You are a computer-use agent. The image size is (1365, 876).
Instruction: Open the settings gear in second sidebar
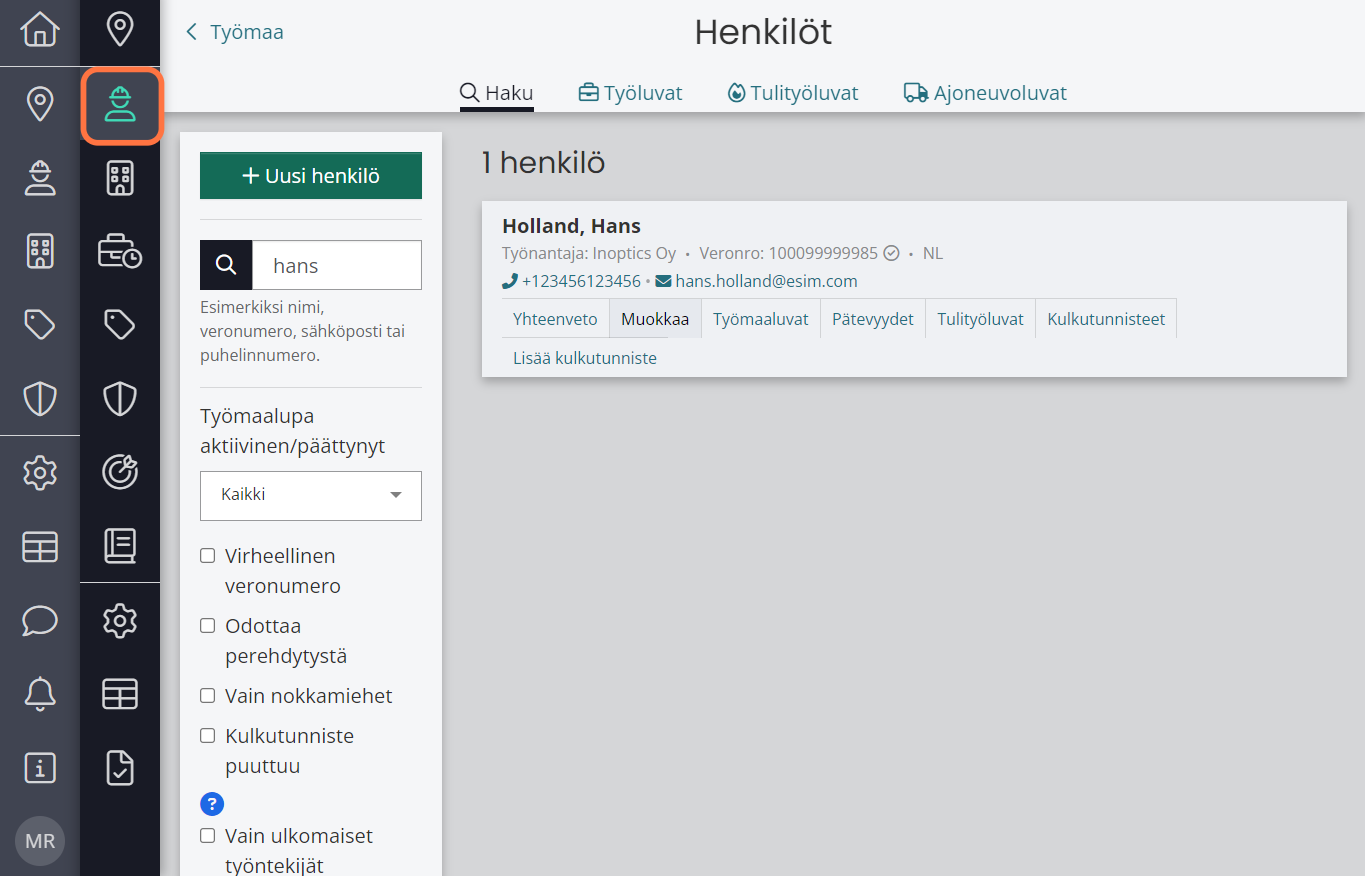point(120,620)
